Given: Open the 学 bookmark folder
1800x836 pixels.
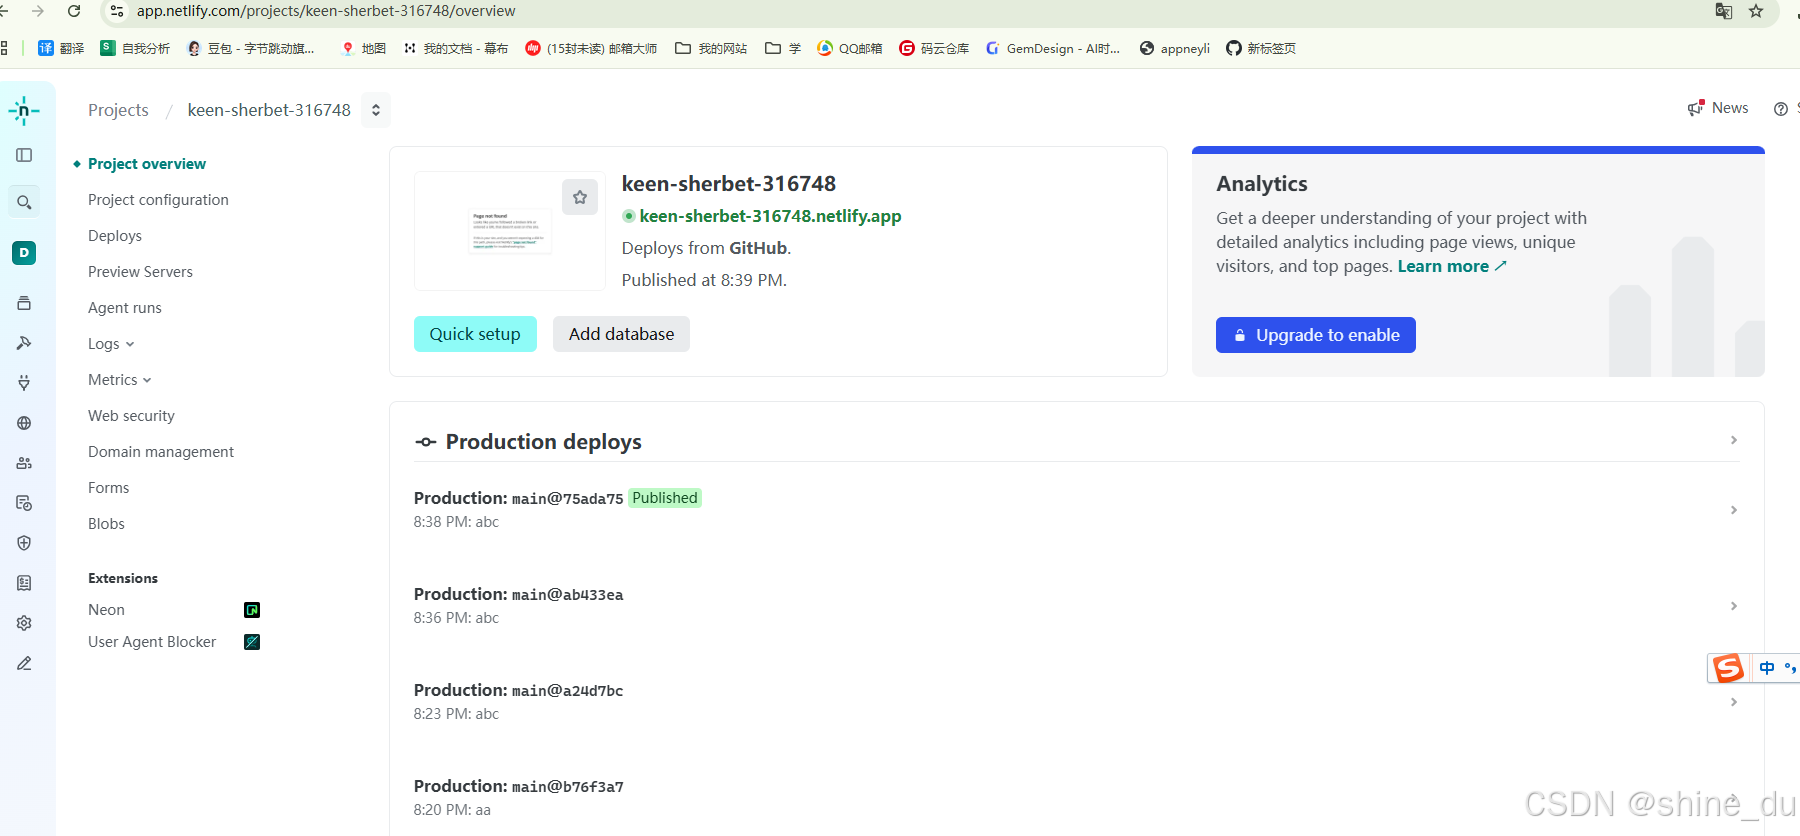Looking at the screenshot, I should pos(783,48).
